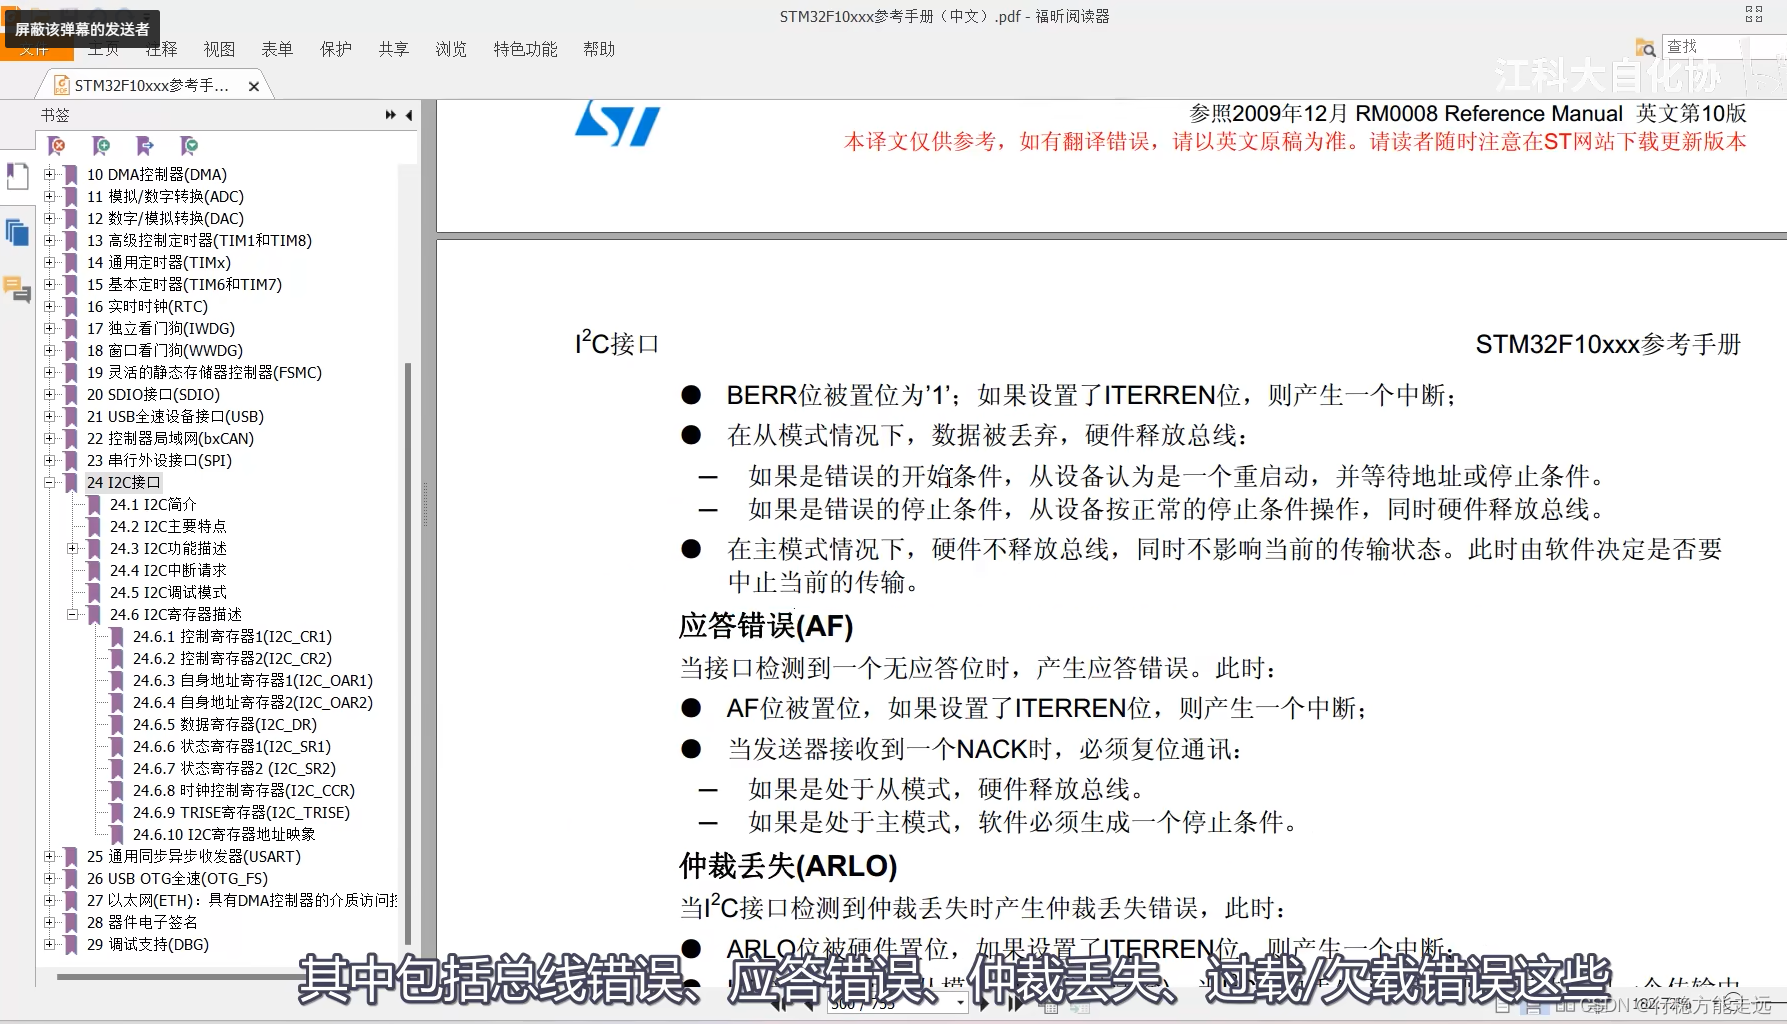This screenshot has width=1787, height=1024.
Task: Go to bookmark 15 基本定时器(TIM6和TIM7)
Action: pyautogui.click(x=184, y=284)
